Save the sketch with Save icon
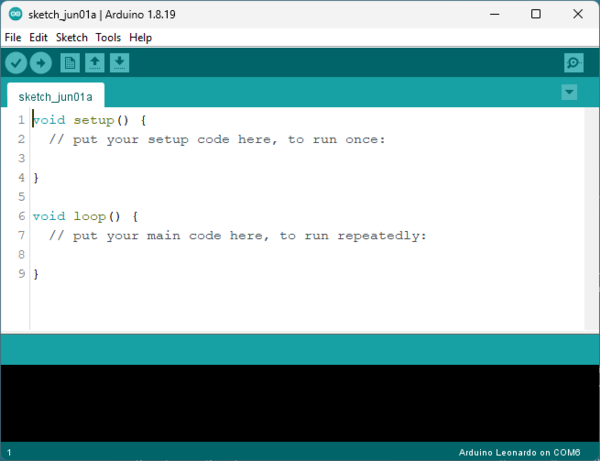Viewport: 600px width, 461px height. click(120, 63)
